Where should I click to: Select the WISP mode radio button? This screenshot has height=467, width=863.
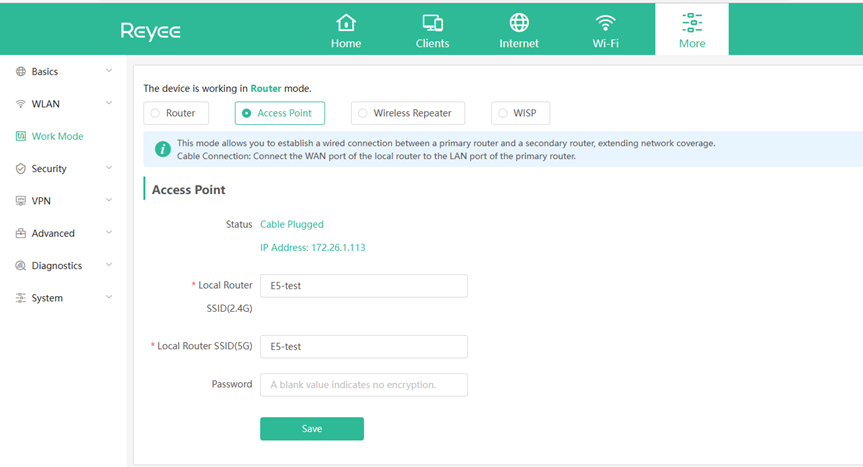(503, 113)
